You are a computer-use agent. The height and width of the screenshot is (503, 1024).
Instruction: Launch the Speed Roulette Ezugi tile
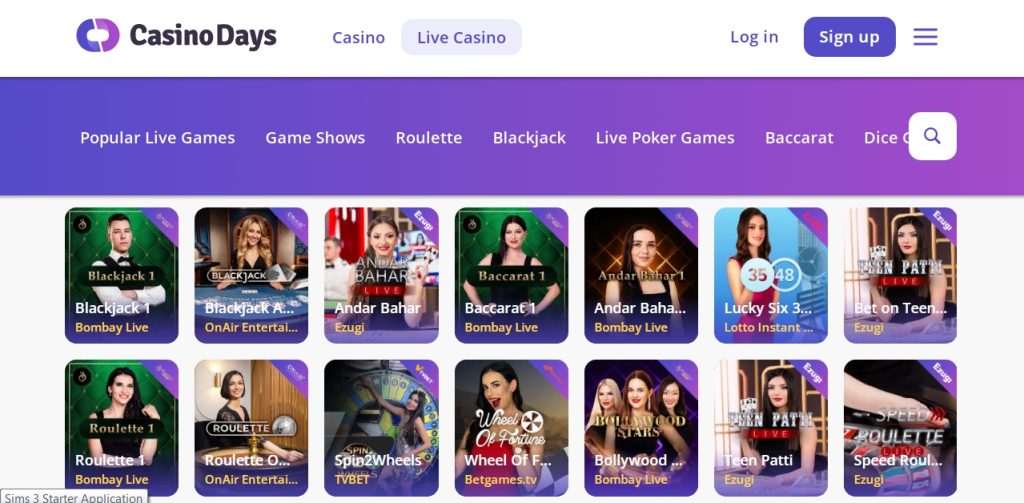click(x=900, y=428)
